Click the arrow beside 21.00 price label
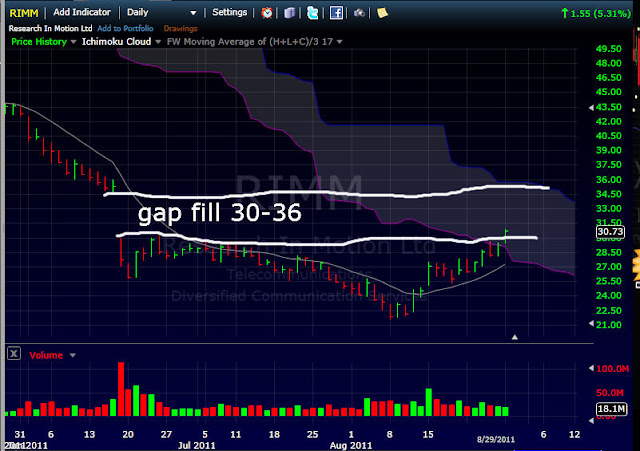 591,324
